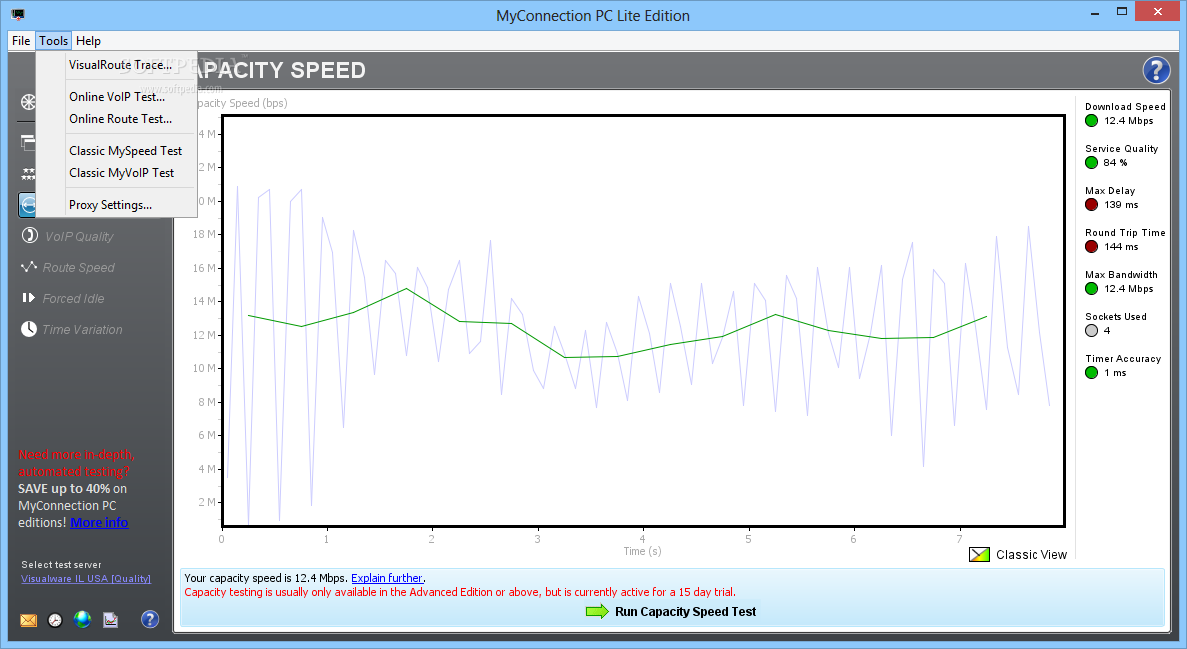1187x649 pixels.
Task: Click the Sockets Used value 4
Action: tap(1107, 331)
